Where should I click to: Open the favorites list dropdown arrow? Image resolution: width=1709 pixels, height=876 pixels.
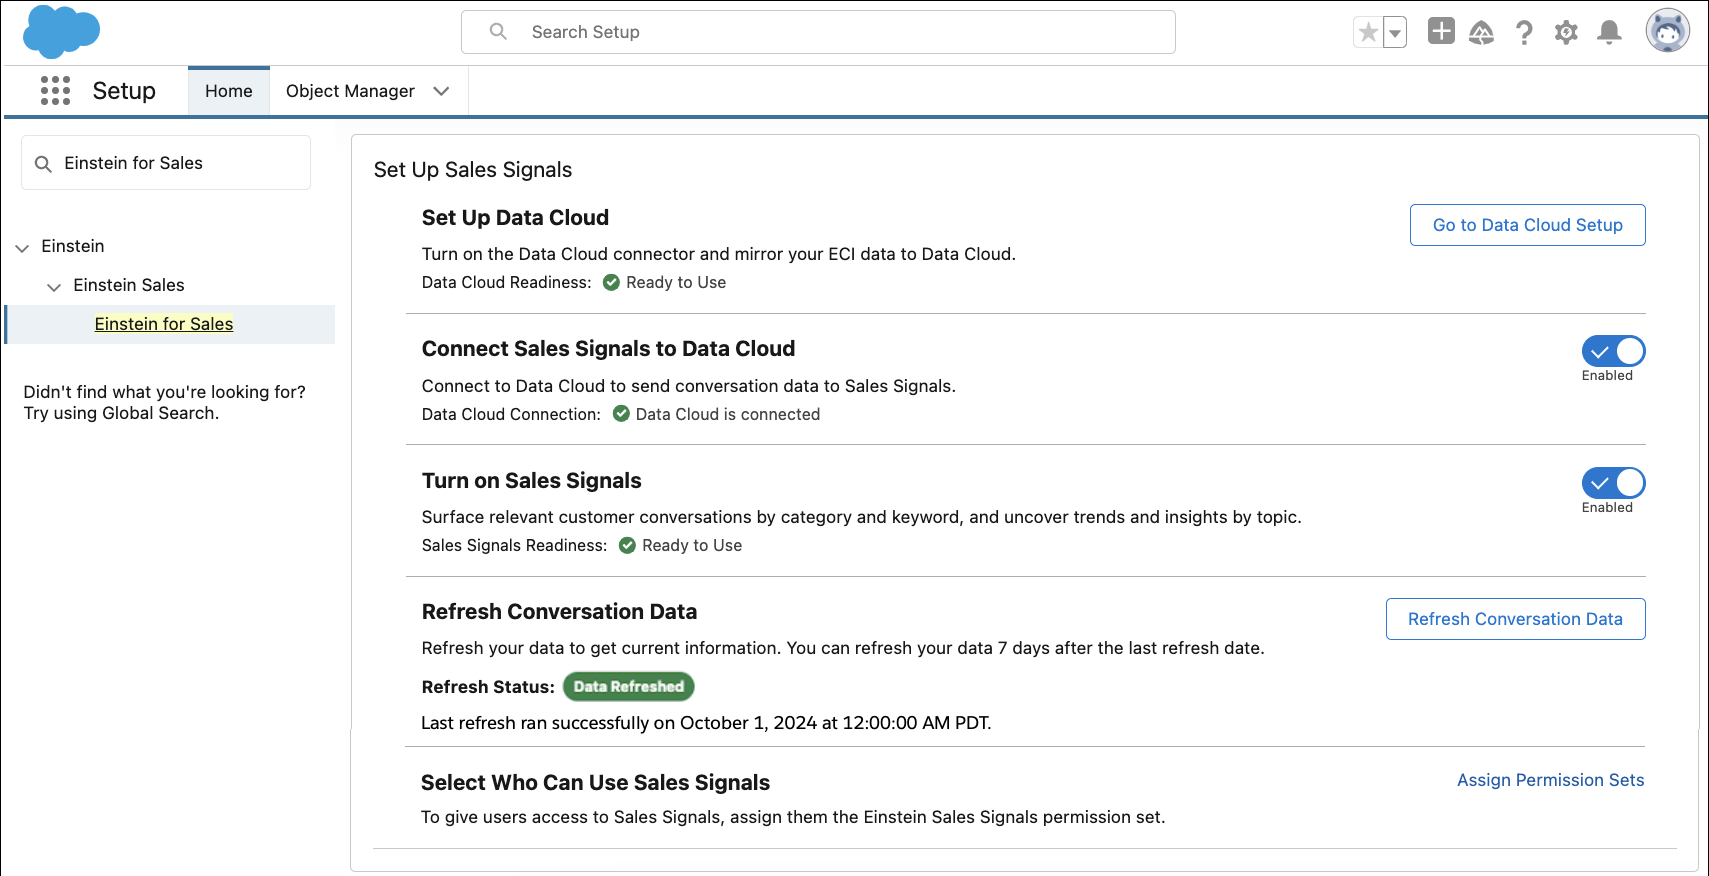[x=1395, y=33]
